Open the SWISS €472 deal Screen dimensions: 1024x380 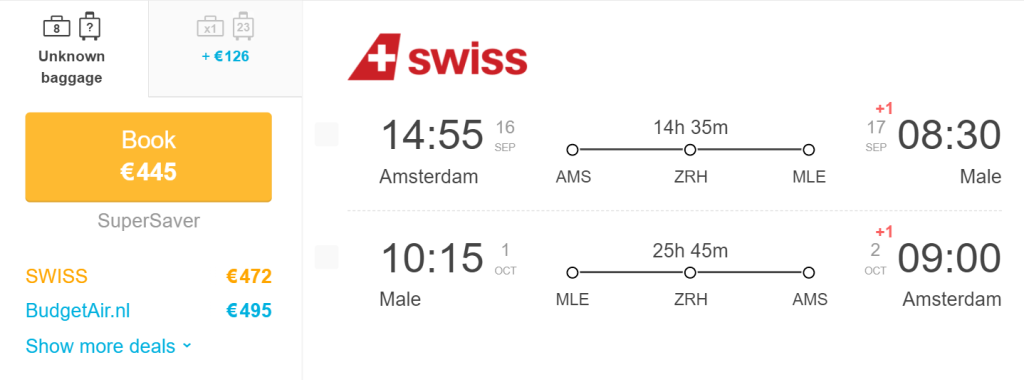click(148, 276)
